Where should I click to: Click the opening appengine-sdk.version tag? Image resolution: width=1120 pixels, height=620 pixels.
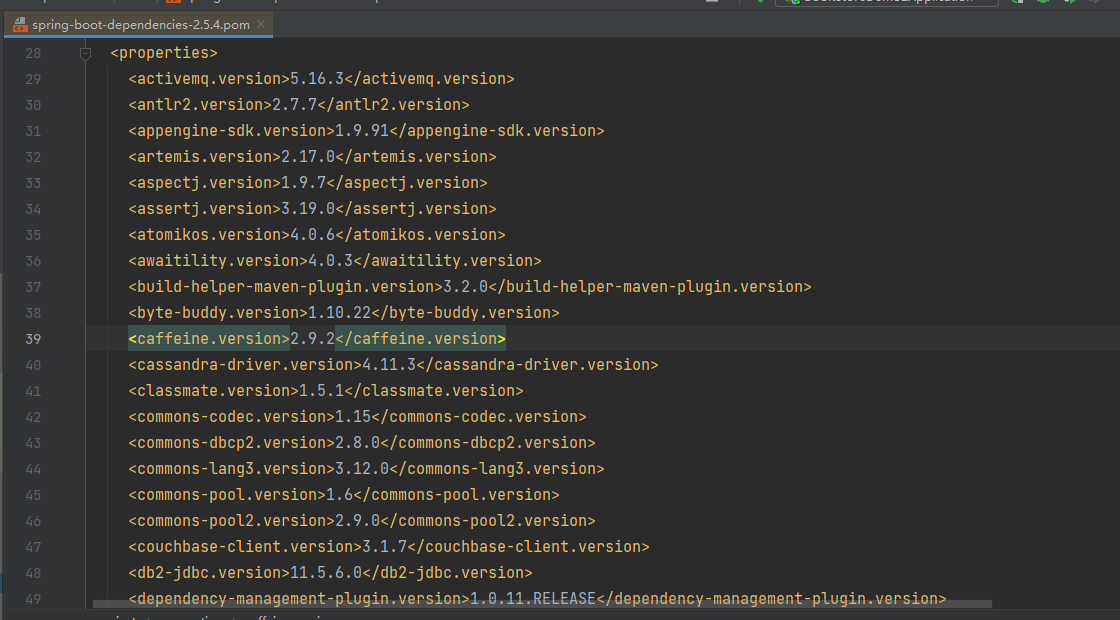pos(231,131)
